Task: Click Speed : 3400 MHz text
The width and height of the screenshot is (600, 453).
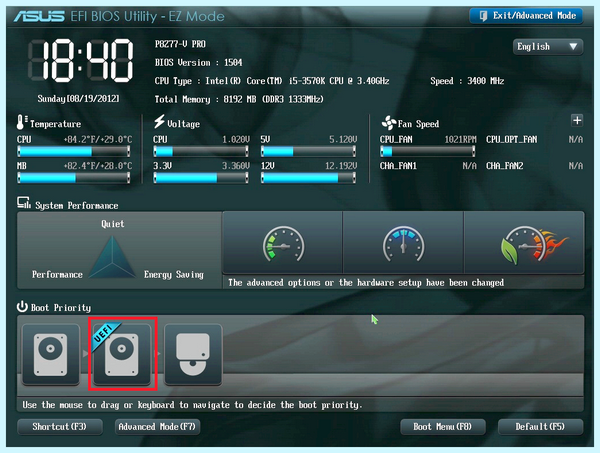Action: click(x=467, y=81)
